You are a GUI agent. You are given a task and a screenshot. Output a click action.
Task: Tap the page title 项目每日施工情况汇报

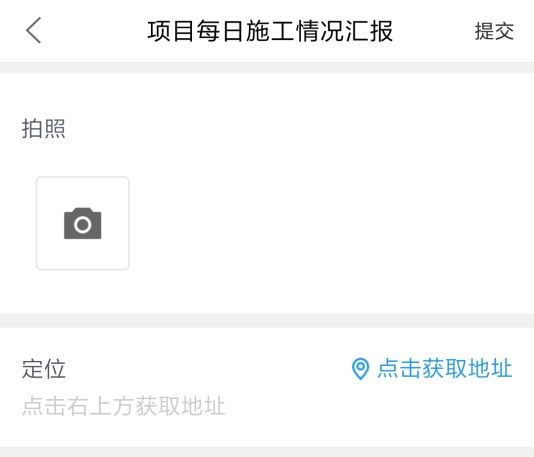(270, 31)
